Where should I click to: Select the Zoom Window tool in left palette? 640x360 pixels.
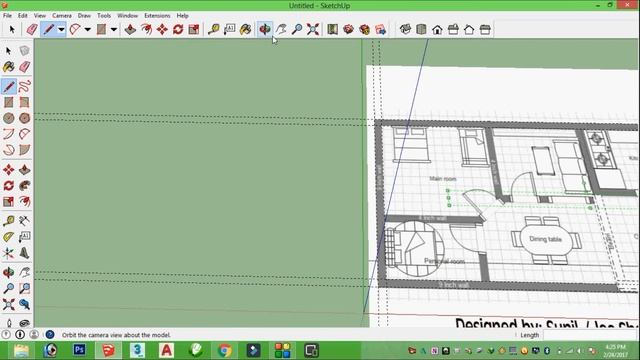click(24, 289)
